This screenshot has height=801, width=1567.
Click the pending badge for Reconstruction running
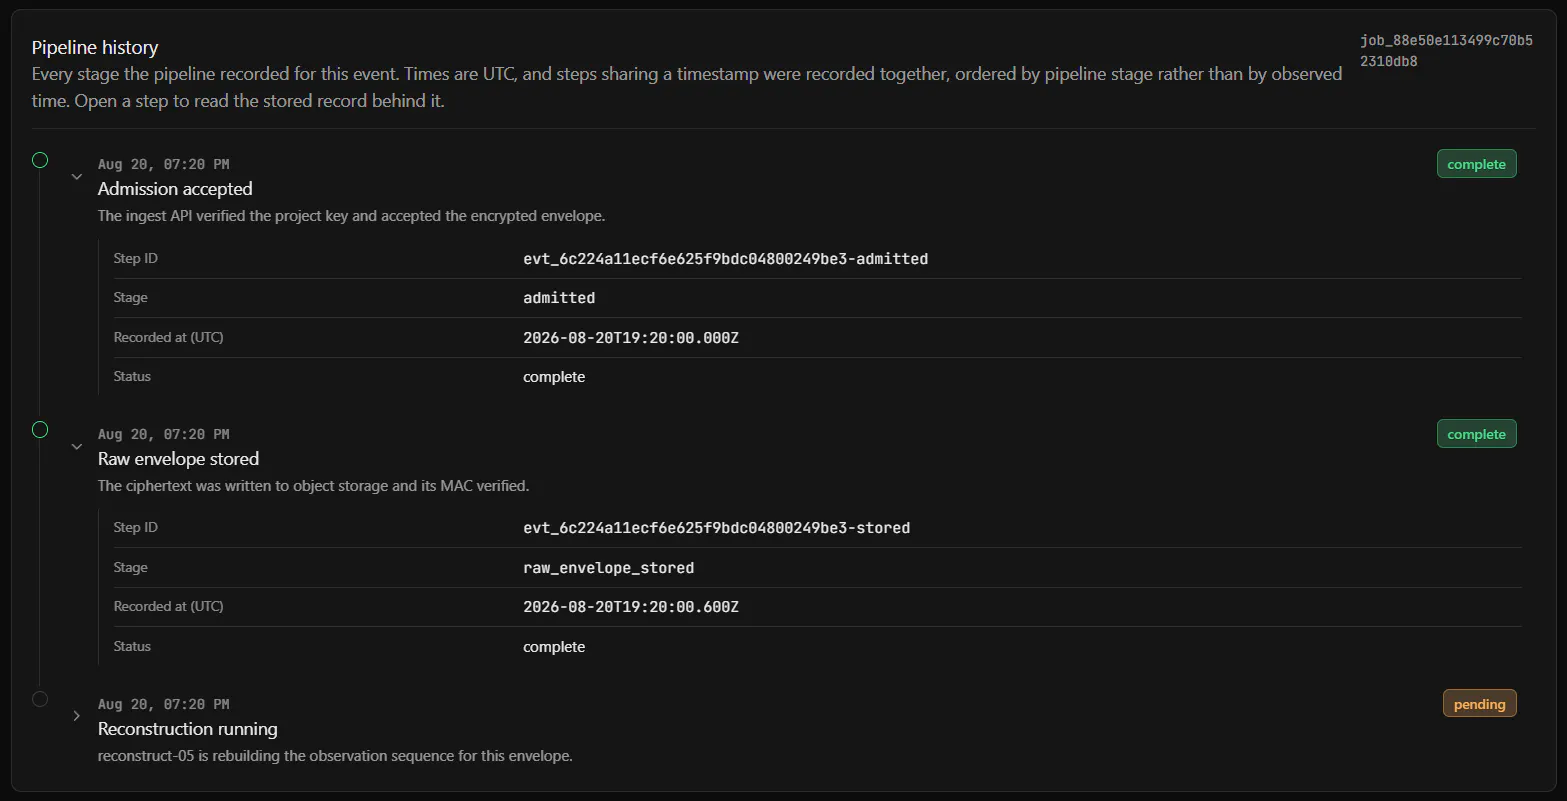click(1479, 704)
